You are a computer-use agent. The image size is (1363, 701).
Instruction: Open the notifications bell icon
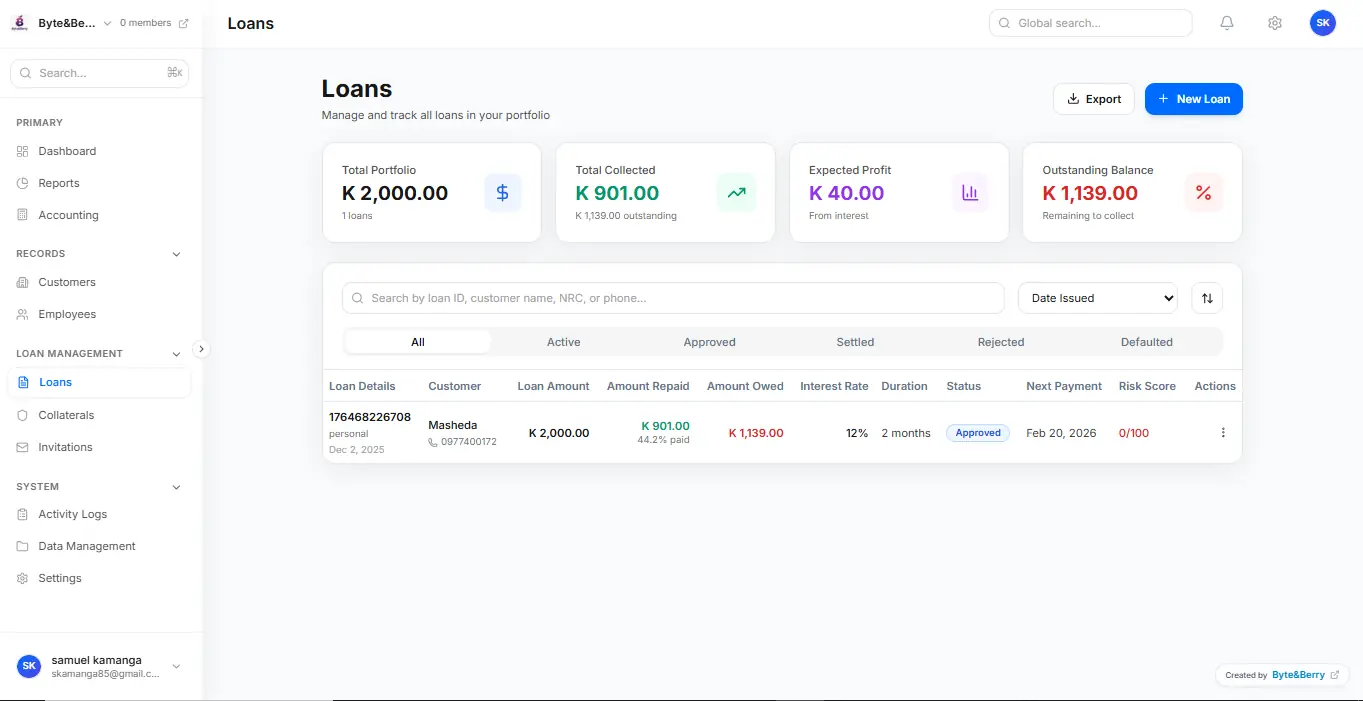pyautogui.click(x=1226, y=22)
